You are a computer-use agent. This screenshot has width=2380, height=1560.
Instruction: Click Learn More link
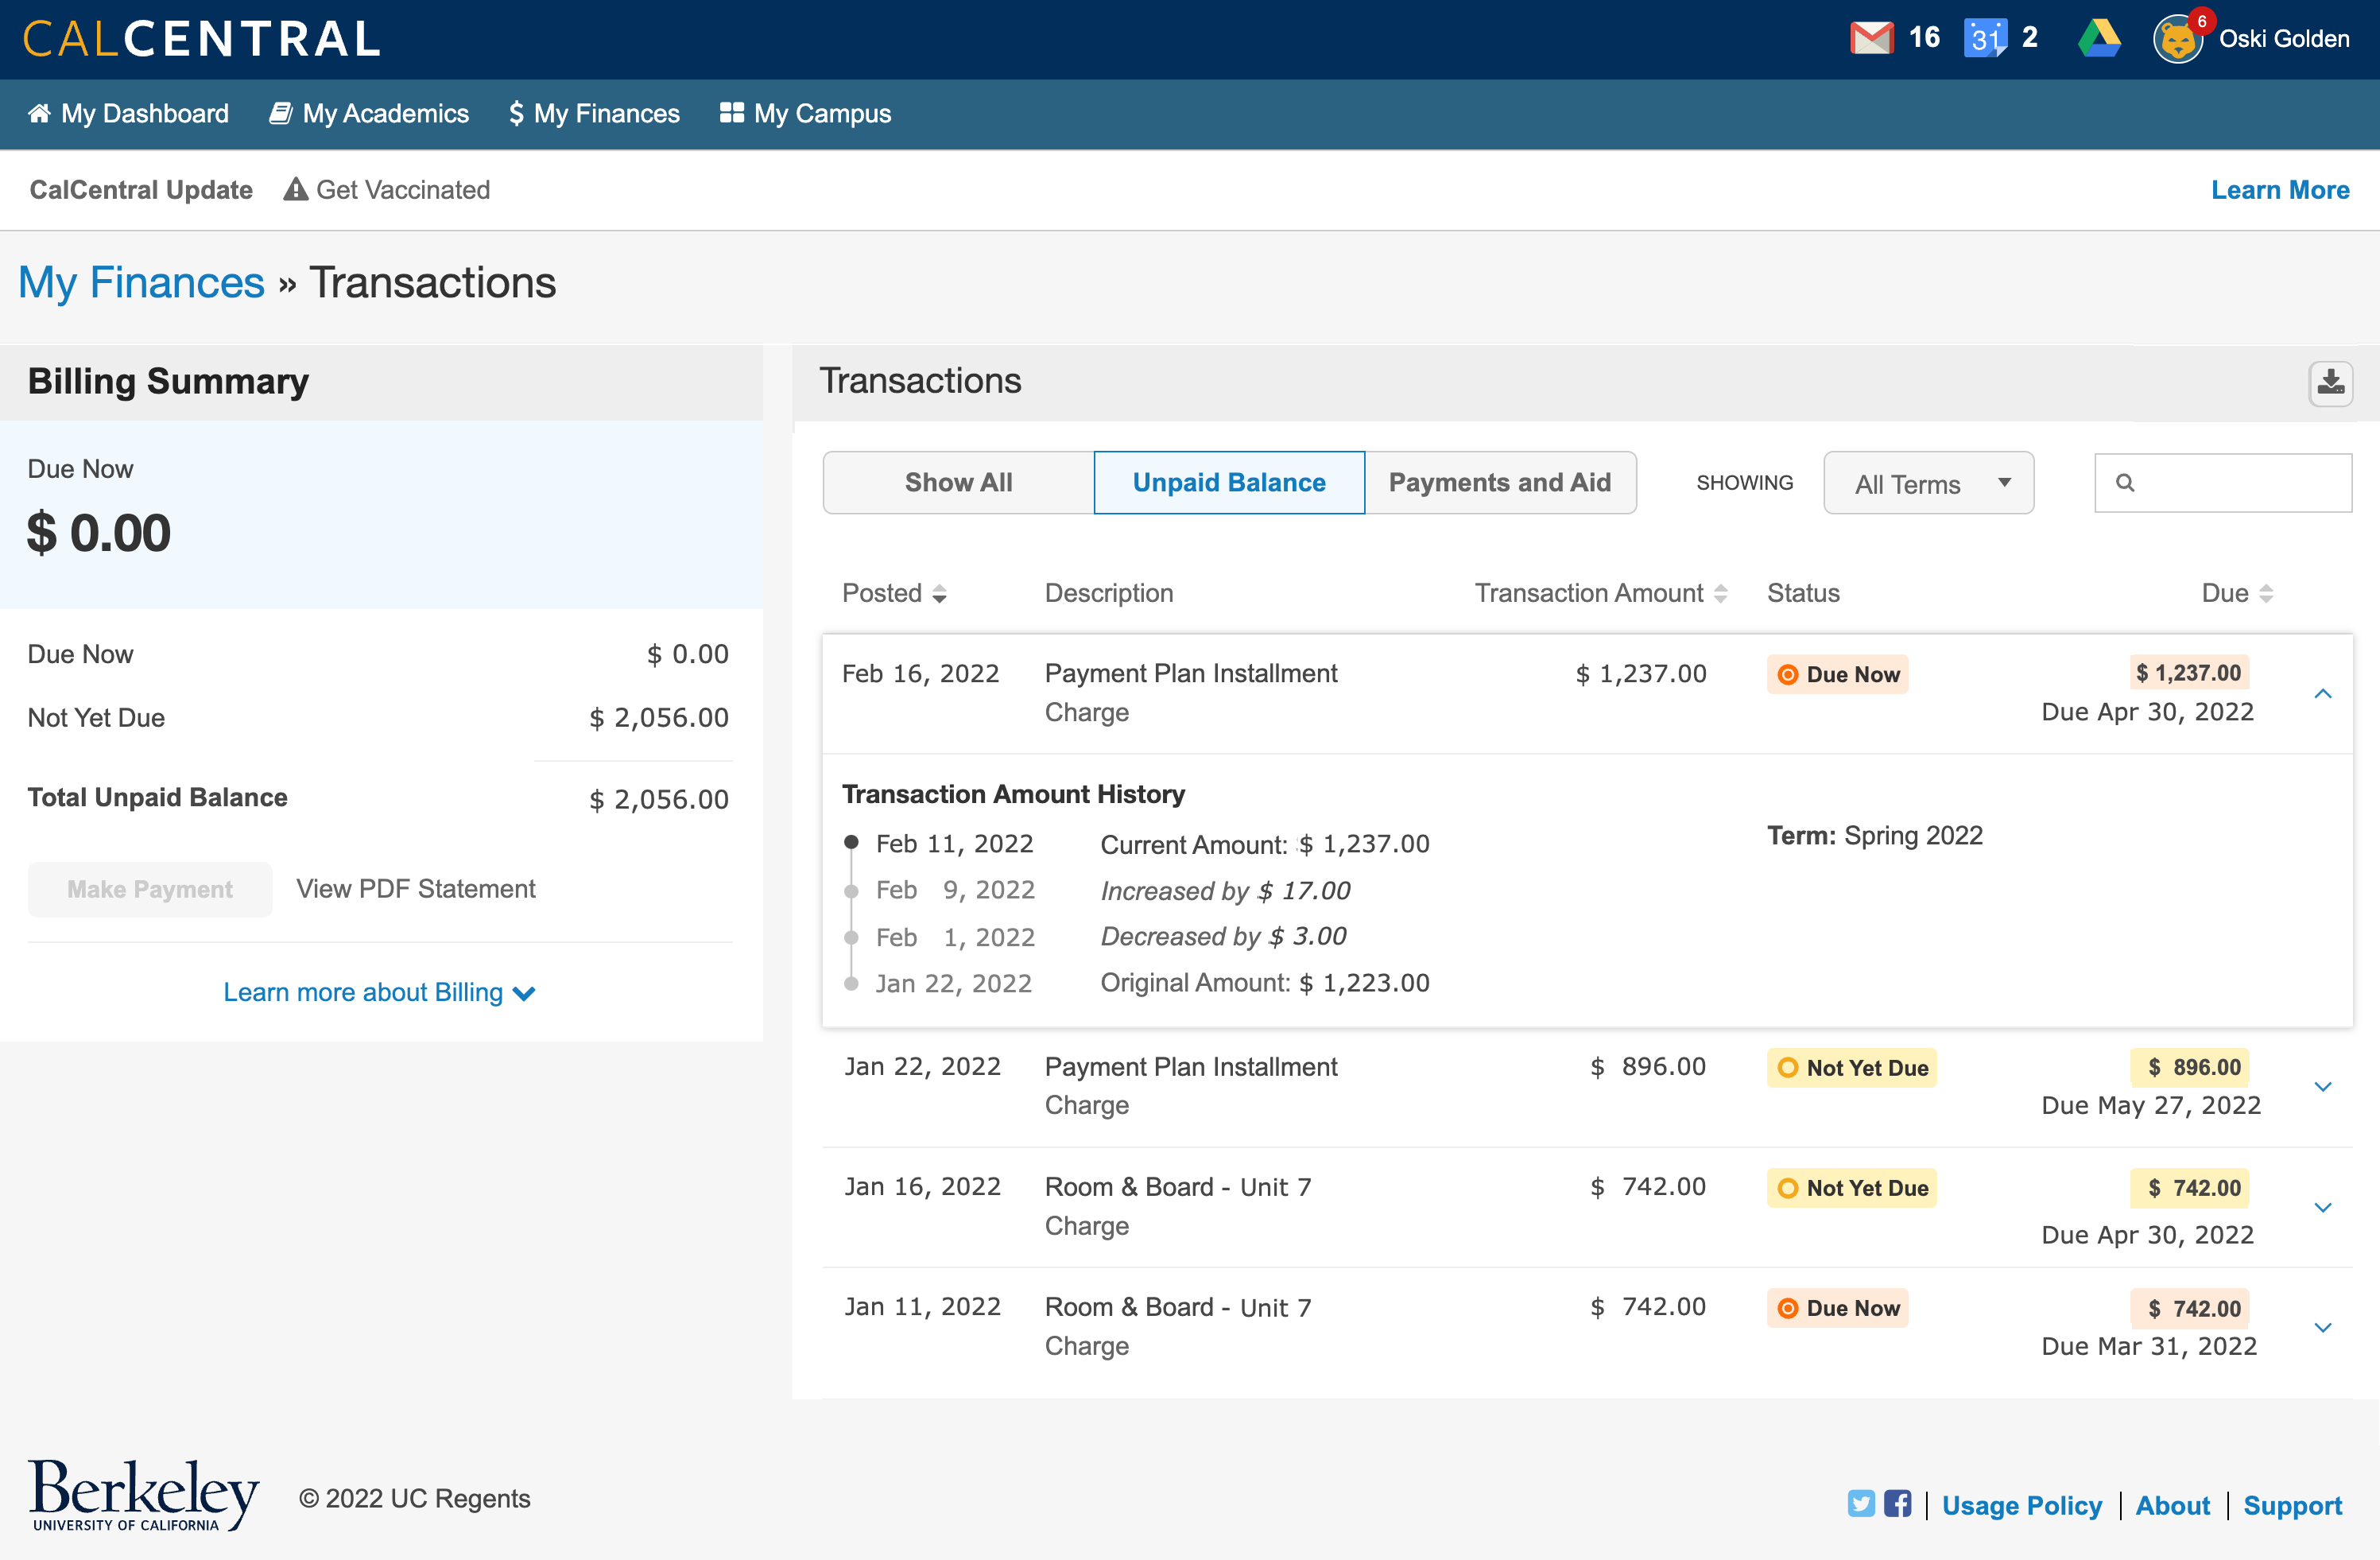pyautogui.click(x=2280, y=190)
